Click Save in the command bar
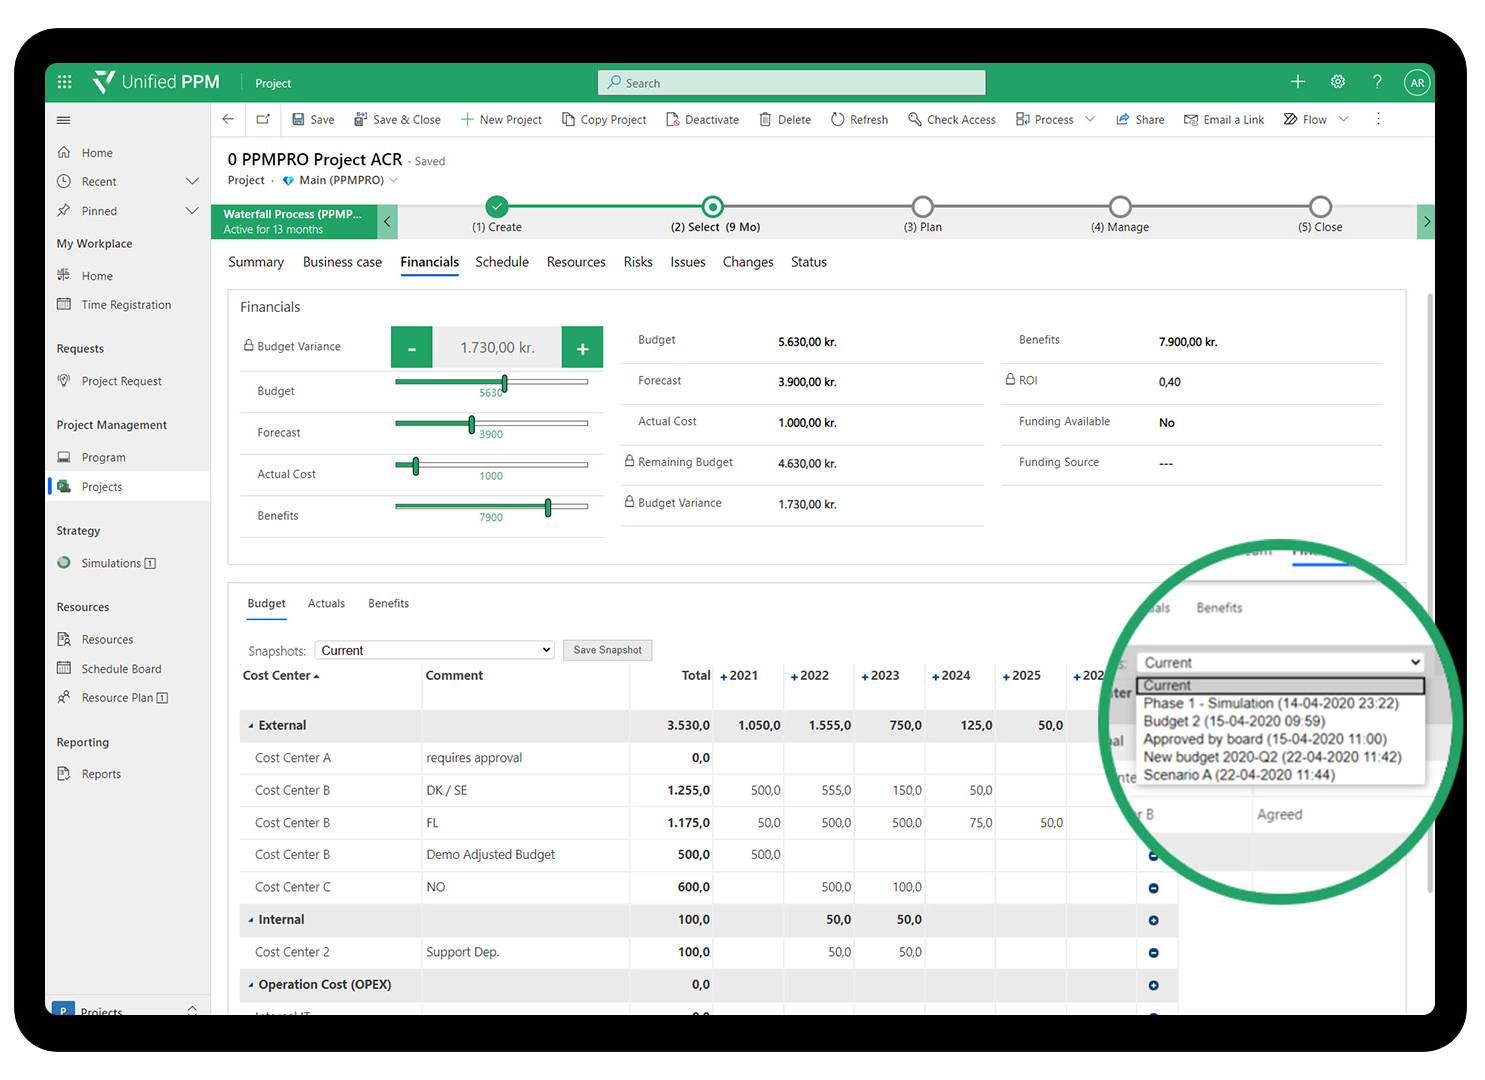The width and height of the screenshot is (1485, 1080). [313, 119]
